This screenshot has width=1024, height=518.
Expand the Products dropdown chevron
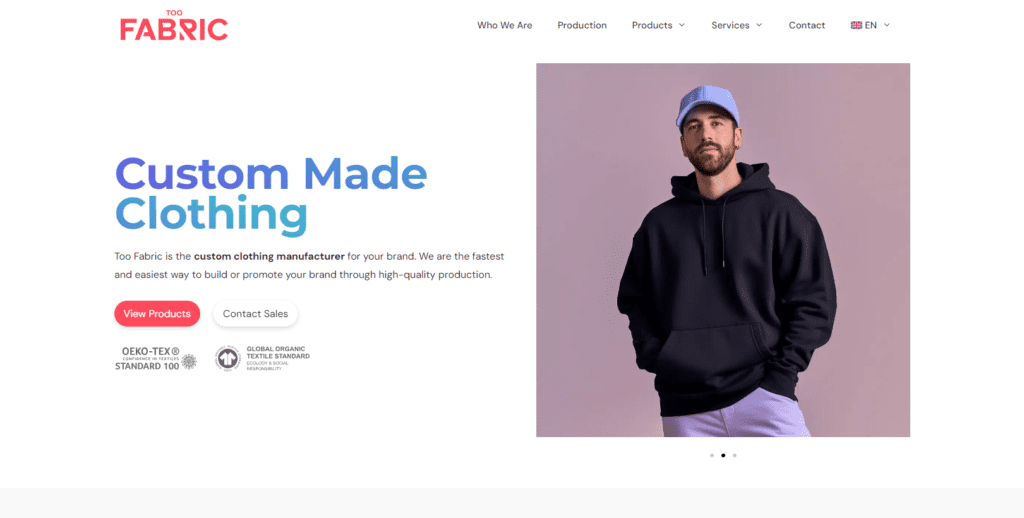682,25
